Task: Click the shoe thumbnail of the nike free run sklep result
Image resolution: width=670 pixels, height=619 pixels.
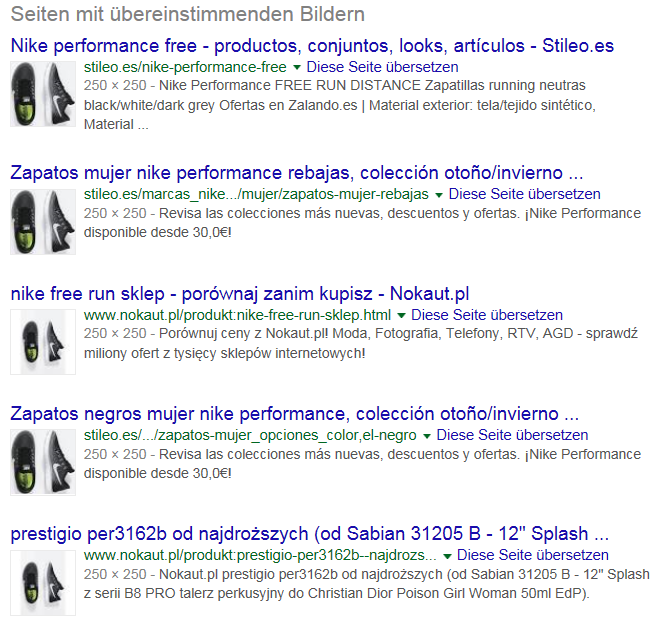Action: coord(43,342)
